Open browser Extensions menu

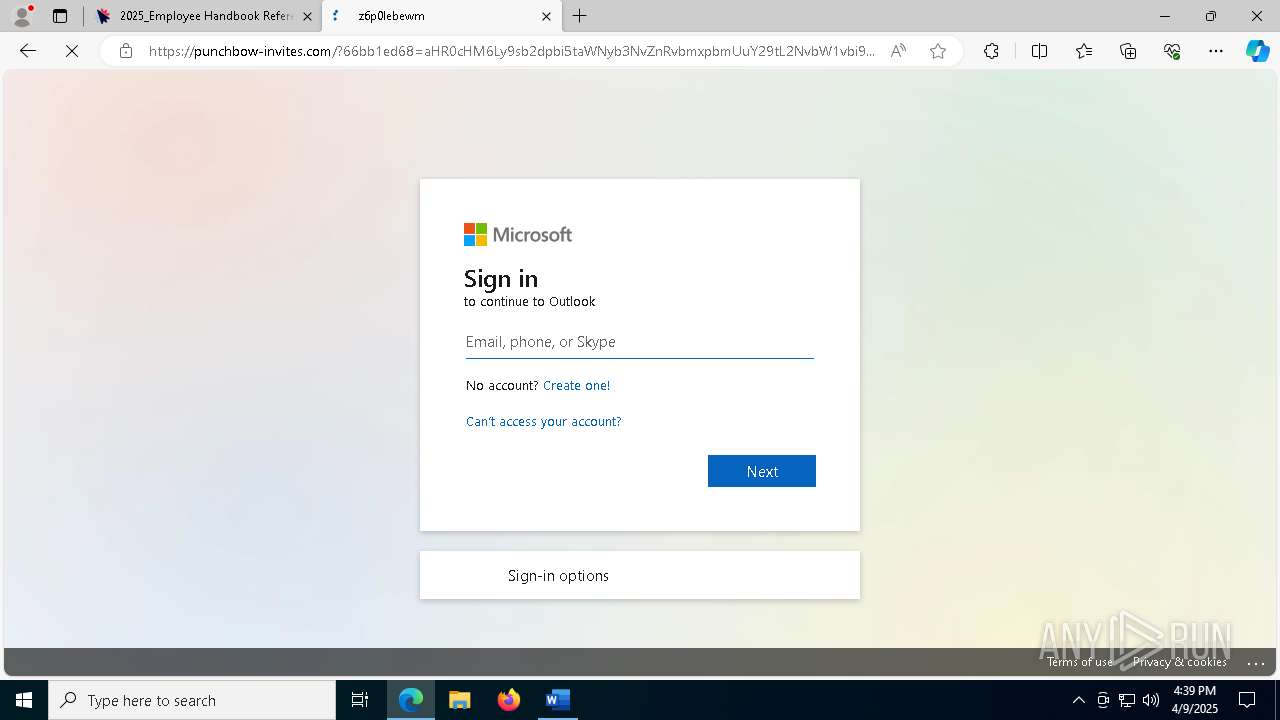991,51
